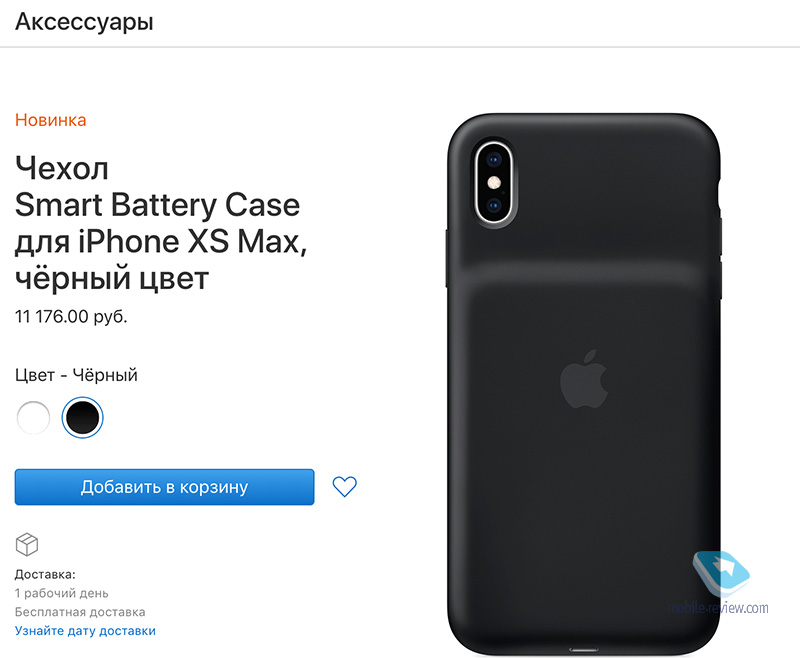
Task: Select the white color option
Action: pos(34,417)
